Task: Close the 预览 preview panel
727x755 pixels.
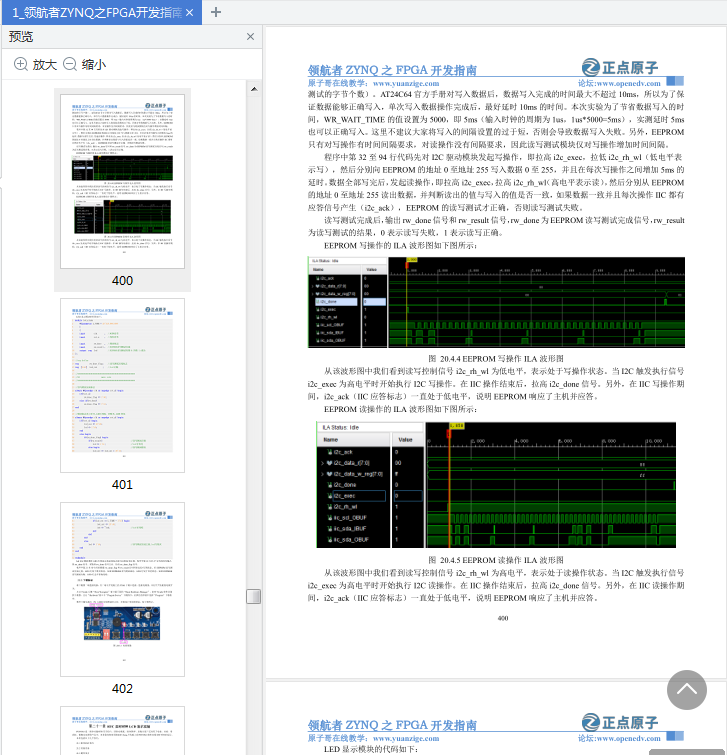Action: [250, 37]
